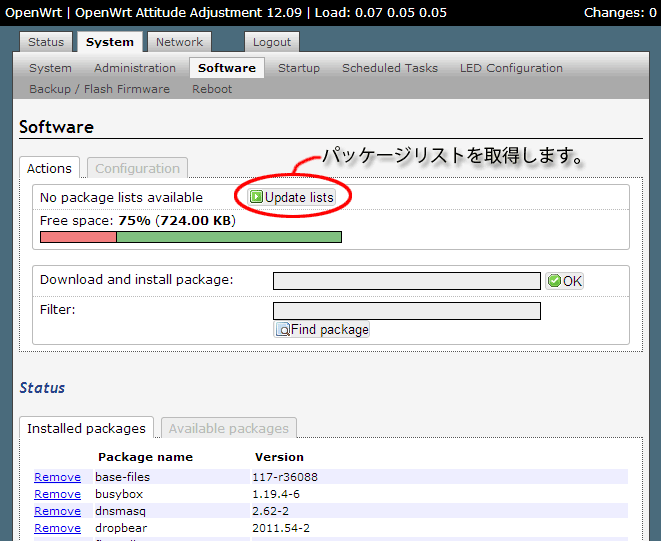Remove the dnsmasq package
Image resolution: width=661 pixels, height=541 pixels.
point(57,511)
